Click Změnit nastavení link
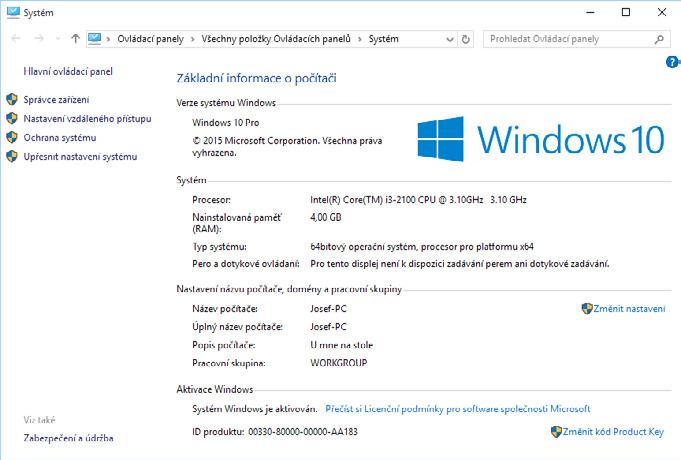Image resolution: width=681 pixels, height=460 pixels. (x=629, y=309)
